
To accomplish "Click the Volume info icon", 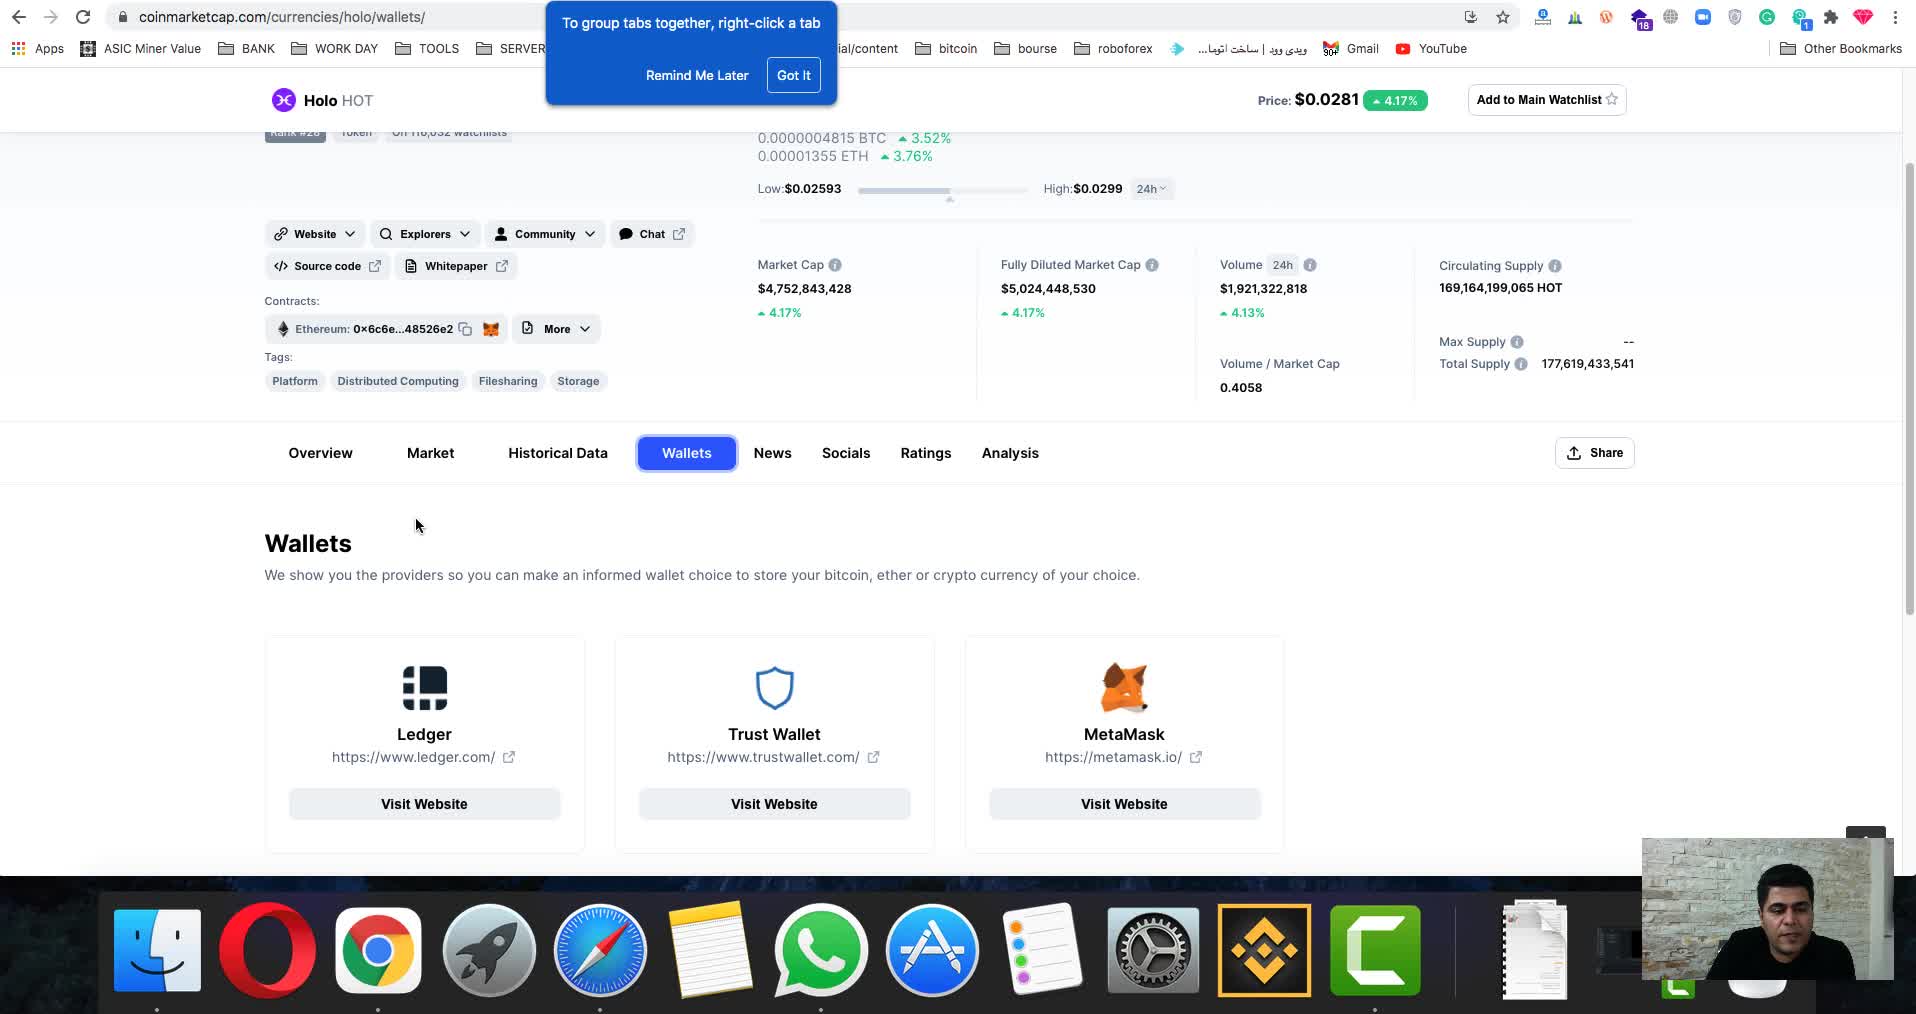I will pyautogui.click(x=1310, y=265).
